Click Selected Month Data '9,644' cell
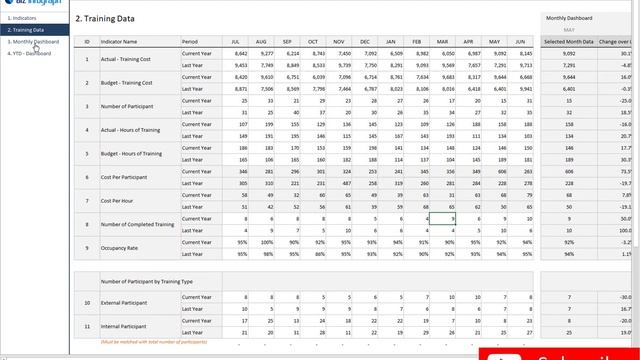 (x=569, y=77)
